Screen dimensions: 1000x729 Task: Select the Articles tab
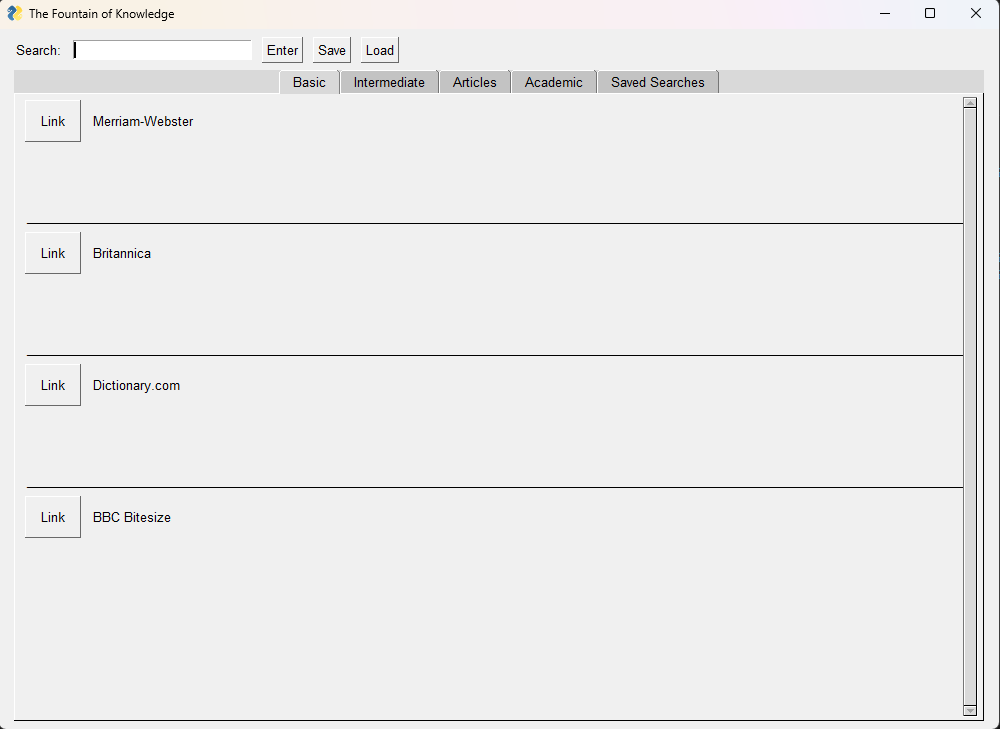coord(474,82)
